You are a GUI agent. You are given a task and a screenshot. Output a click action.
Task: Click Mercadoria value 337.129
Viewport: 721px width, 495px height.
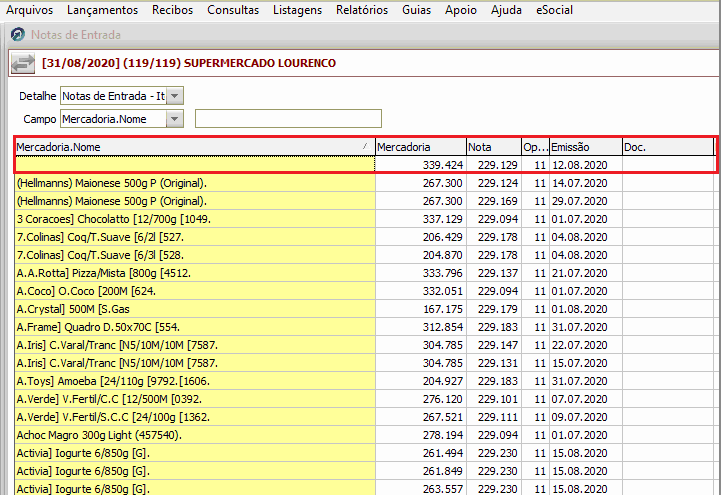point(443,219)
